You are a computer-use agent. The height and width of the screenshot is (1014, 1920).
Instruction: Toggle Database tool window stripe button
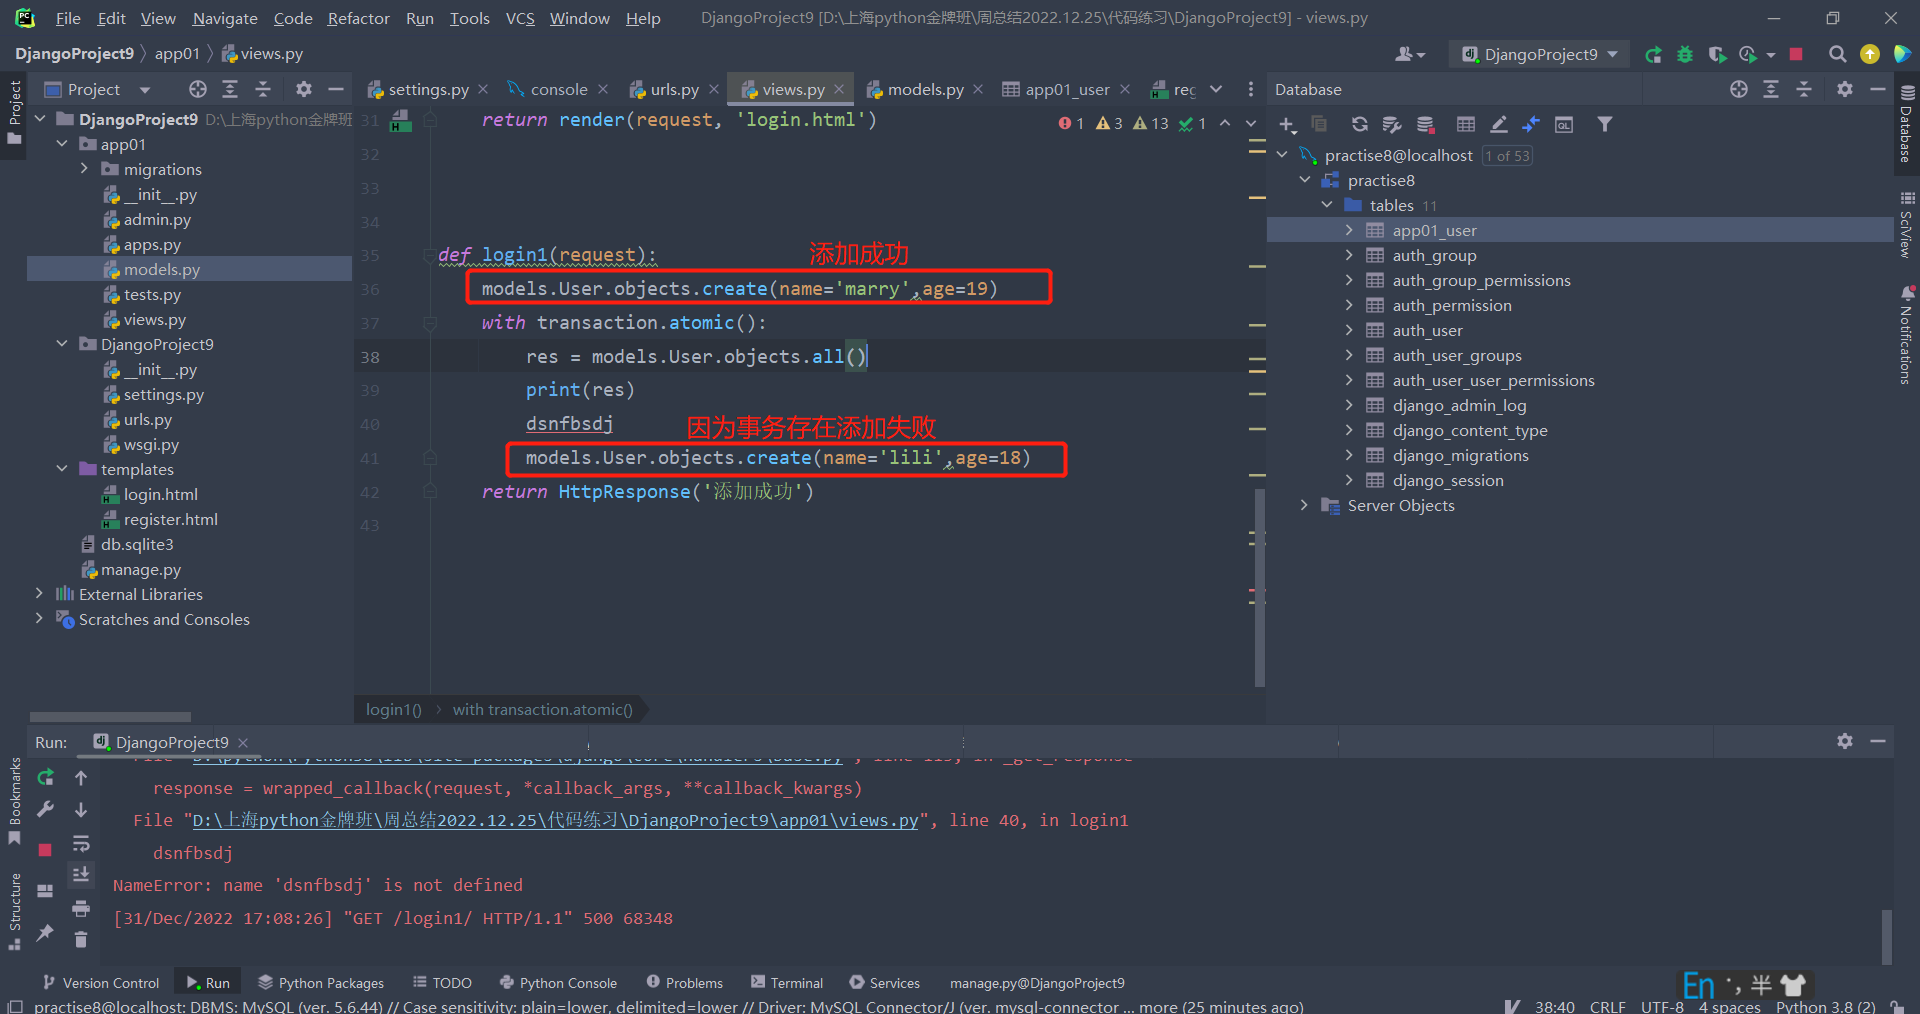tap(1907, 124)
